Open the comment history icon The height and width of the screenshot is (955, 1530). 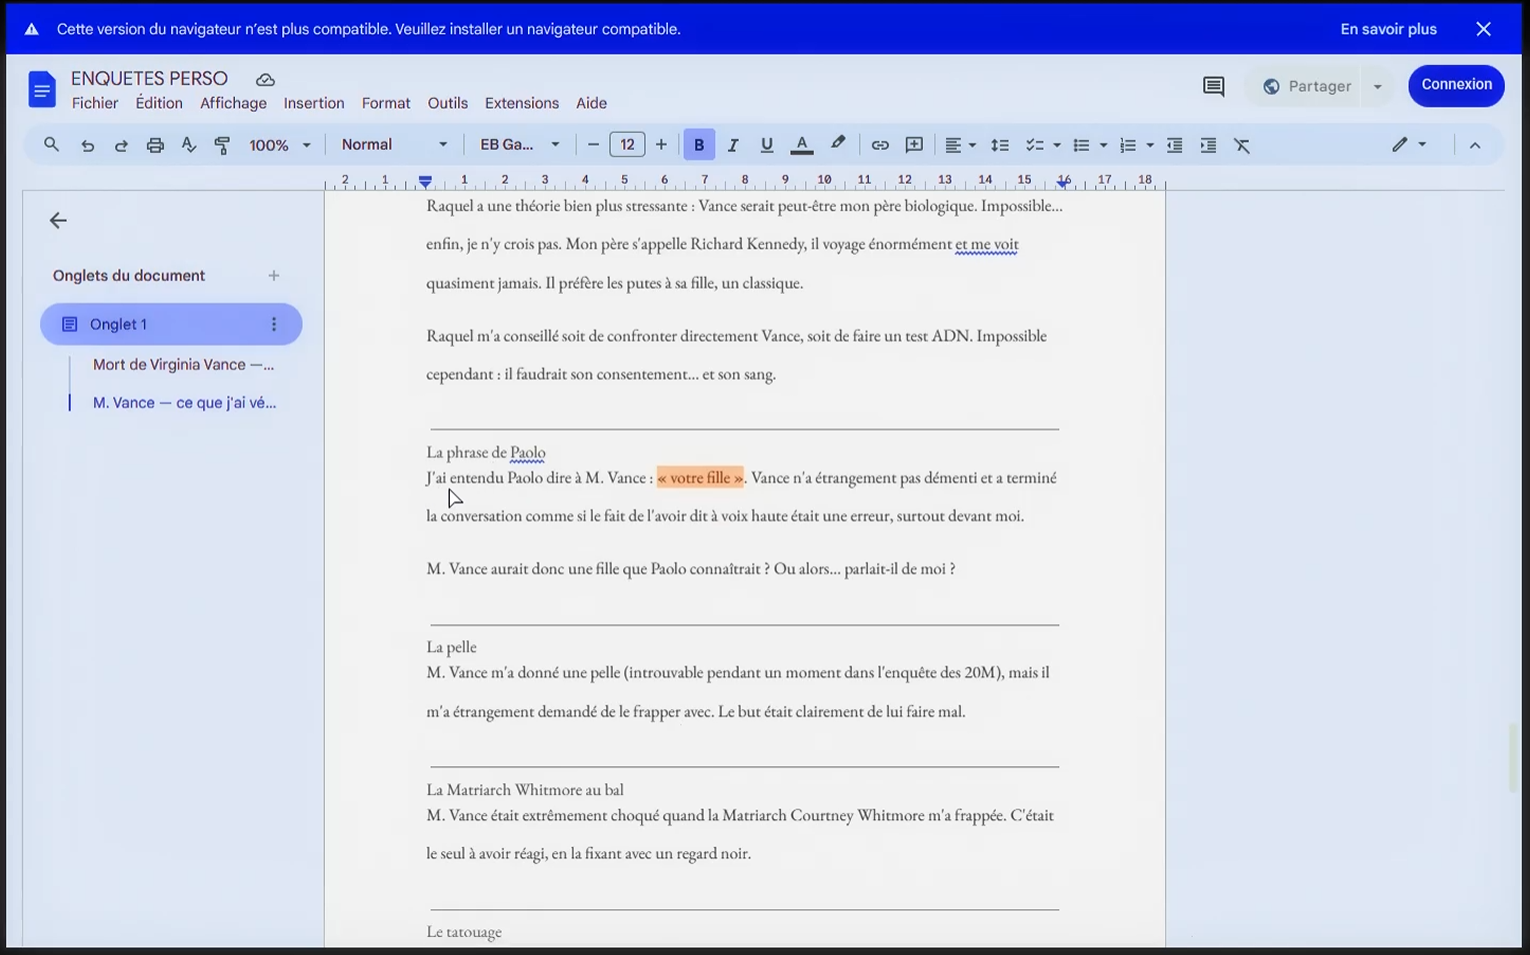tap(1213, 86)
